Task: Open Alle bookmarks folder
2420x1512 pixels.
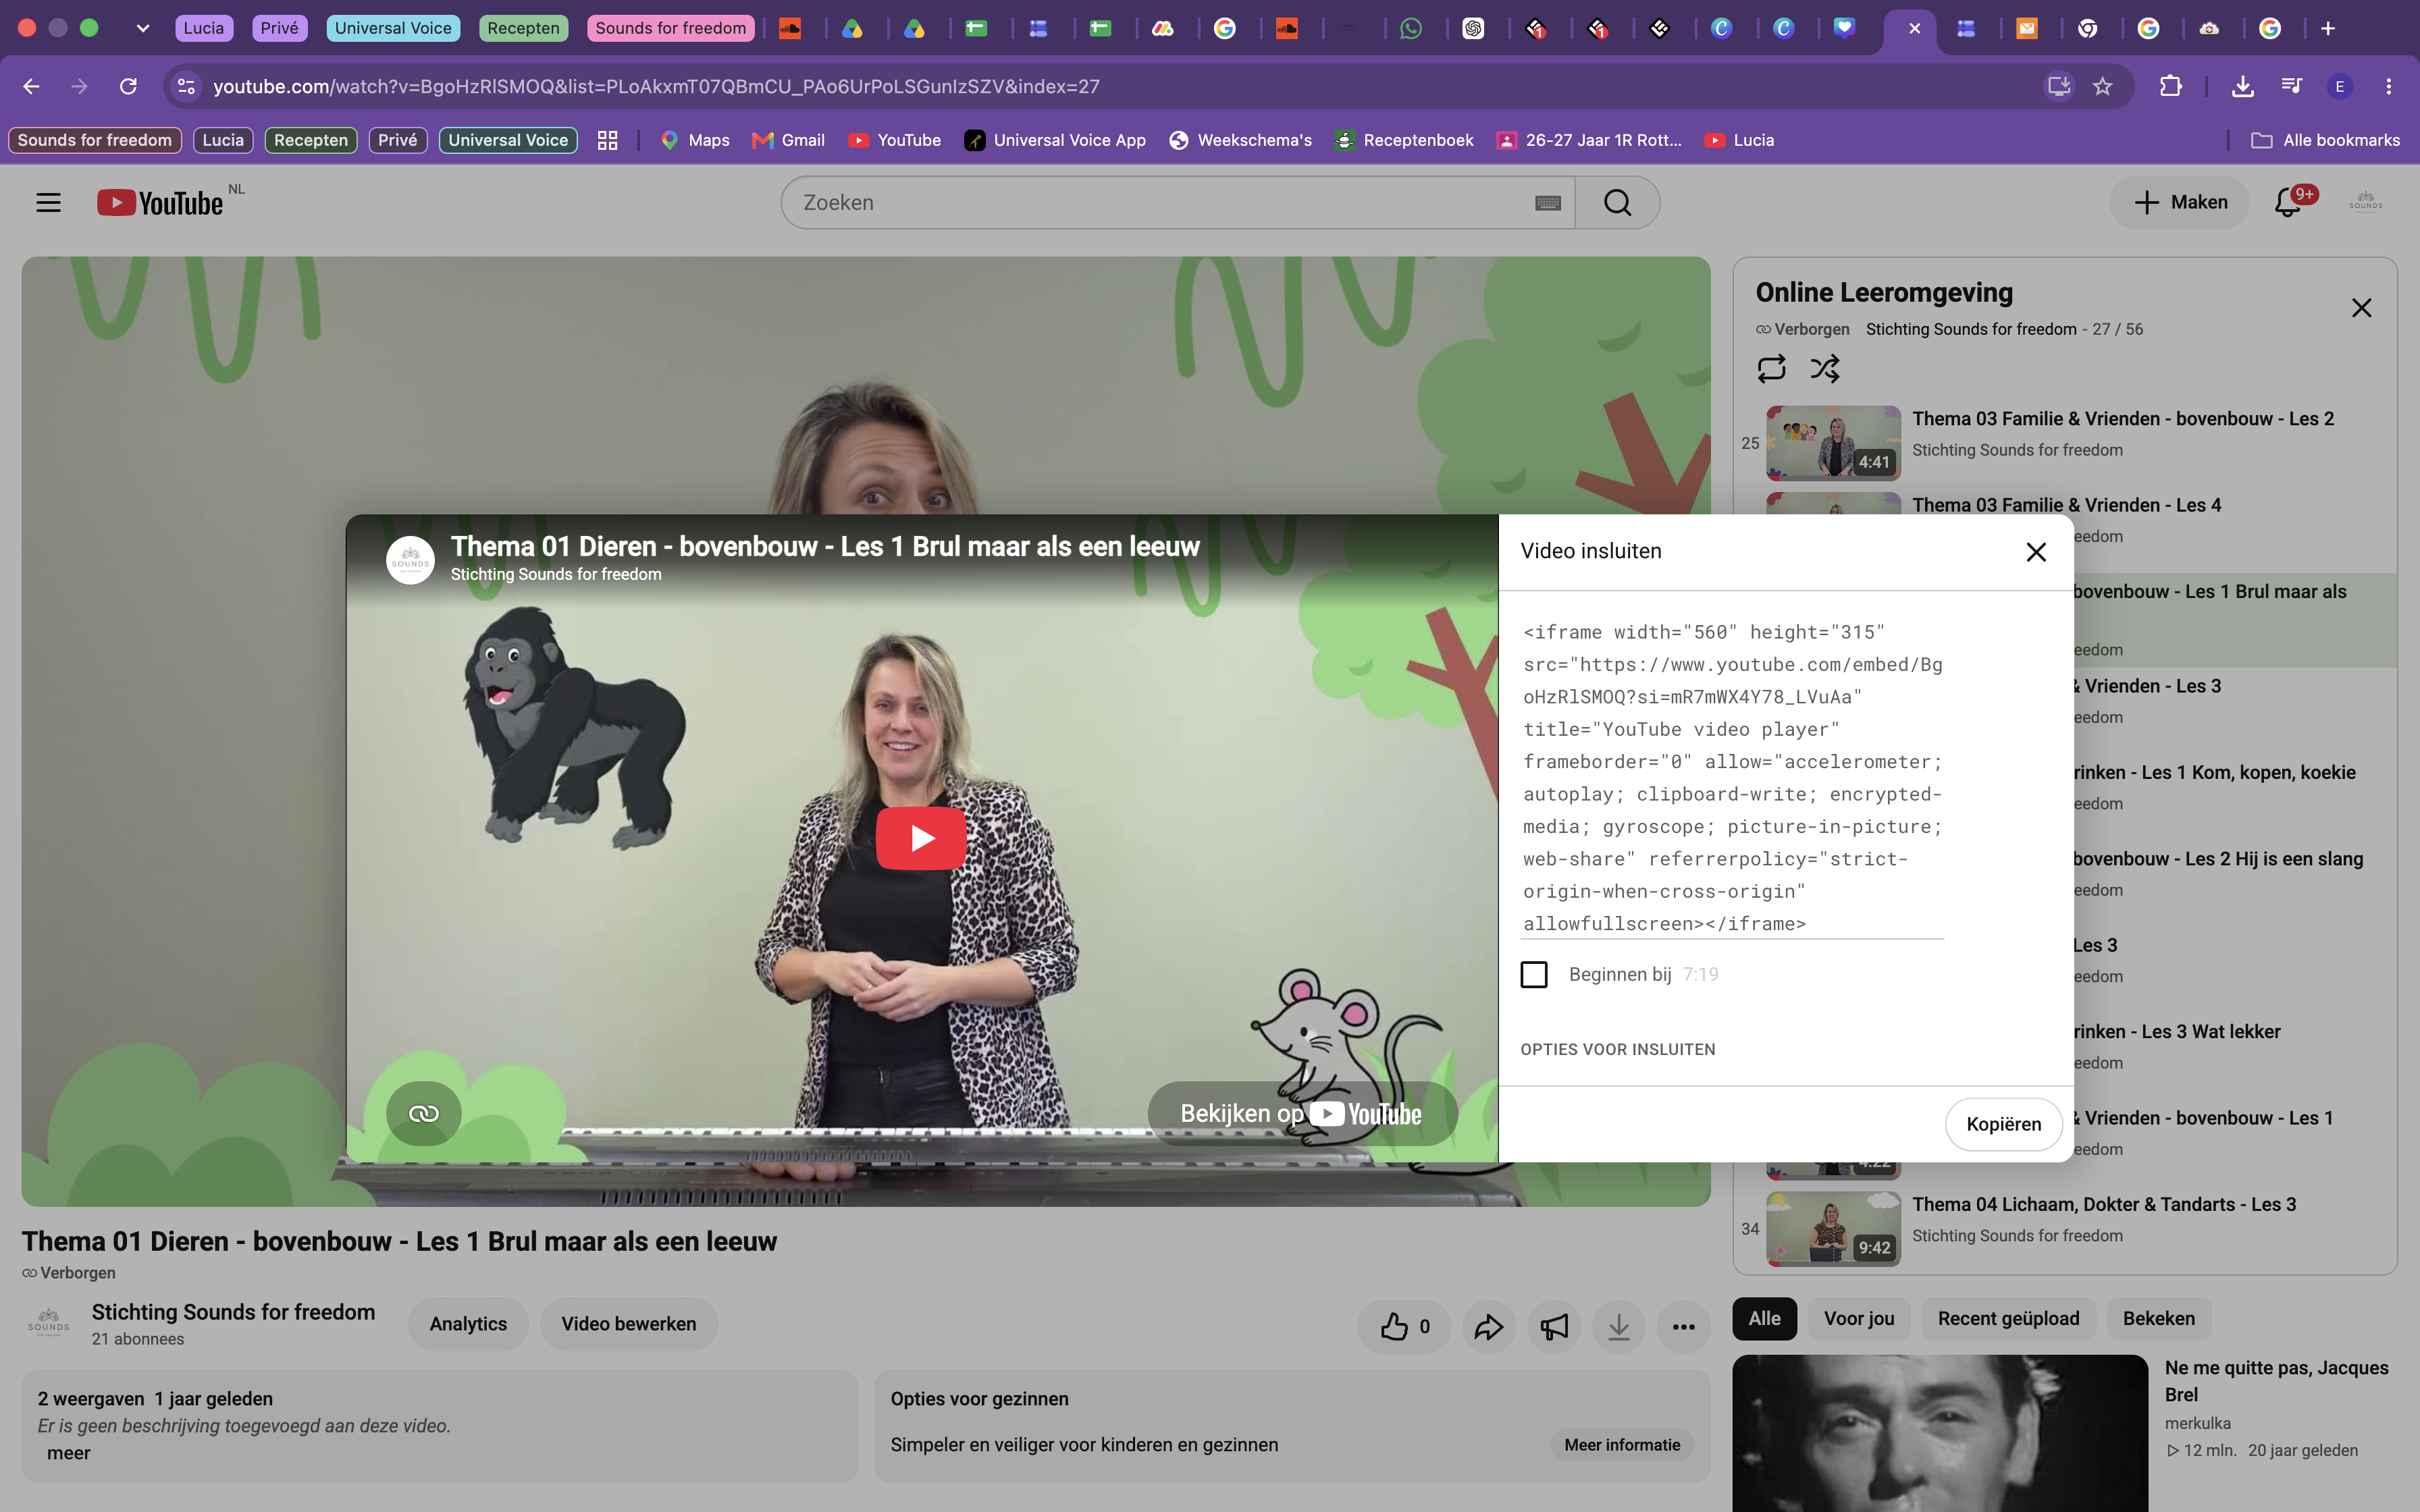Action: [2324, 140]
